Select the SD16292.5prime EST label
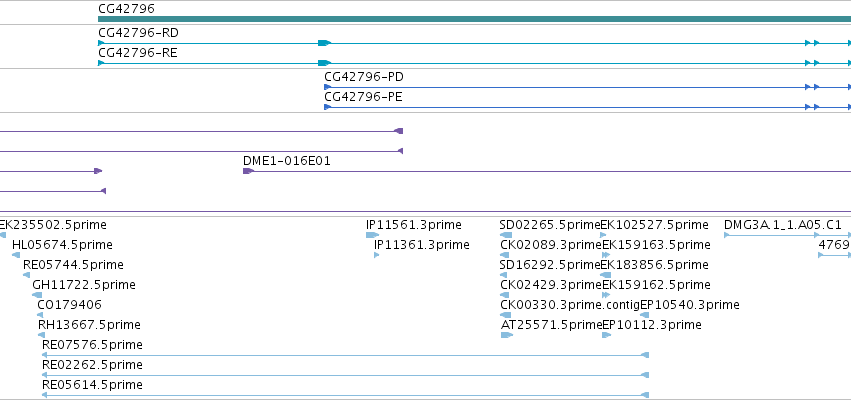This screenshot has width=851, height=400. (x=550, y=265)
